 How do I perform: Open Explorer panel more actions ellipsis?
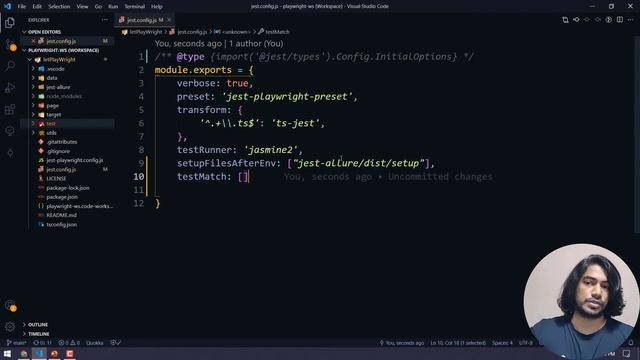coord(104,20)
